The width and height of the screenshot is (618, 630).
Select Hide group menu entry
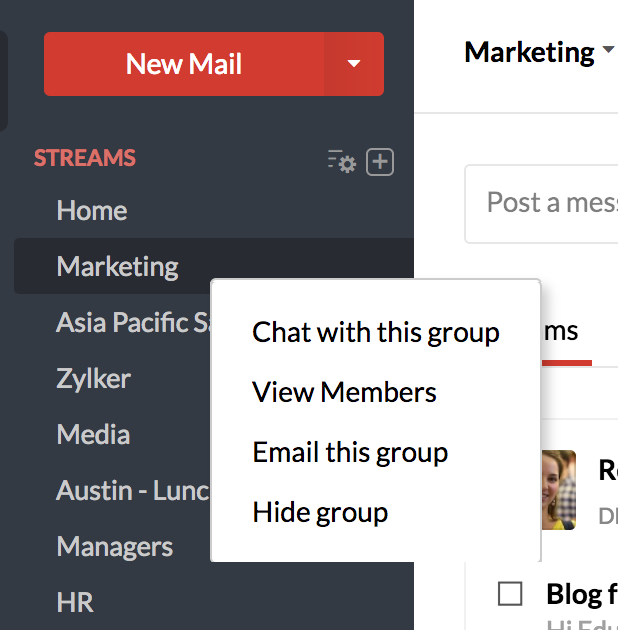point(320,512)
